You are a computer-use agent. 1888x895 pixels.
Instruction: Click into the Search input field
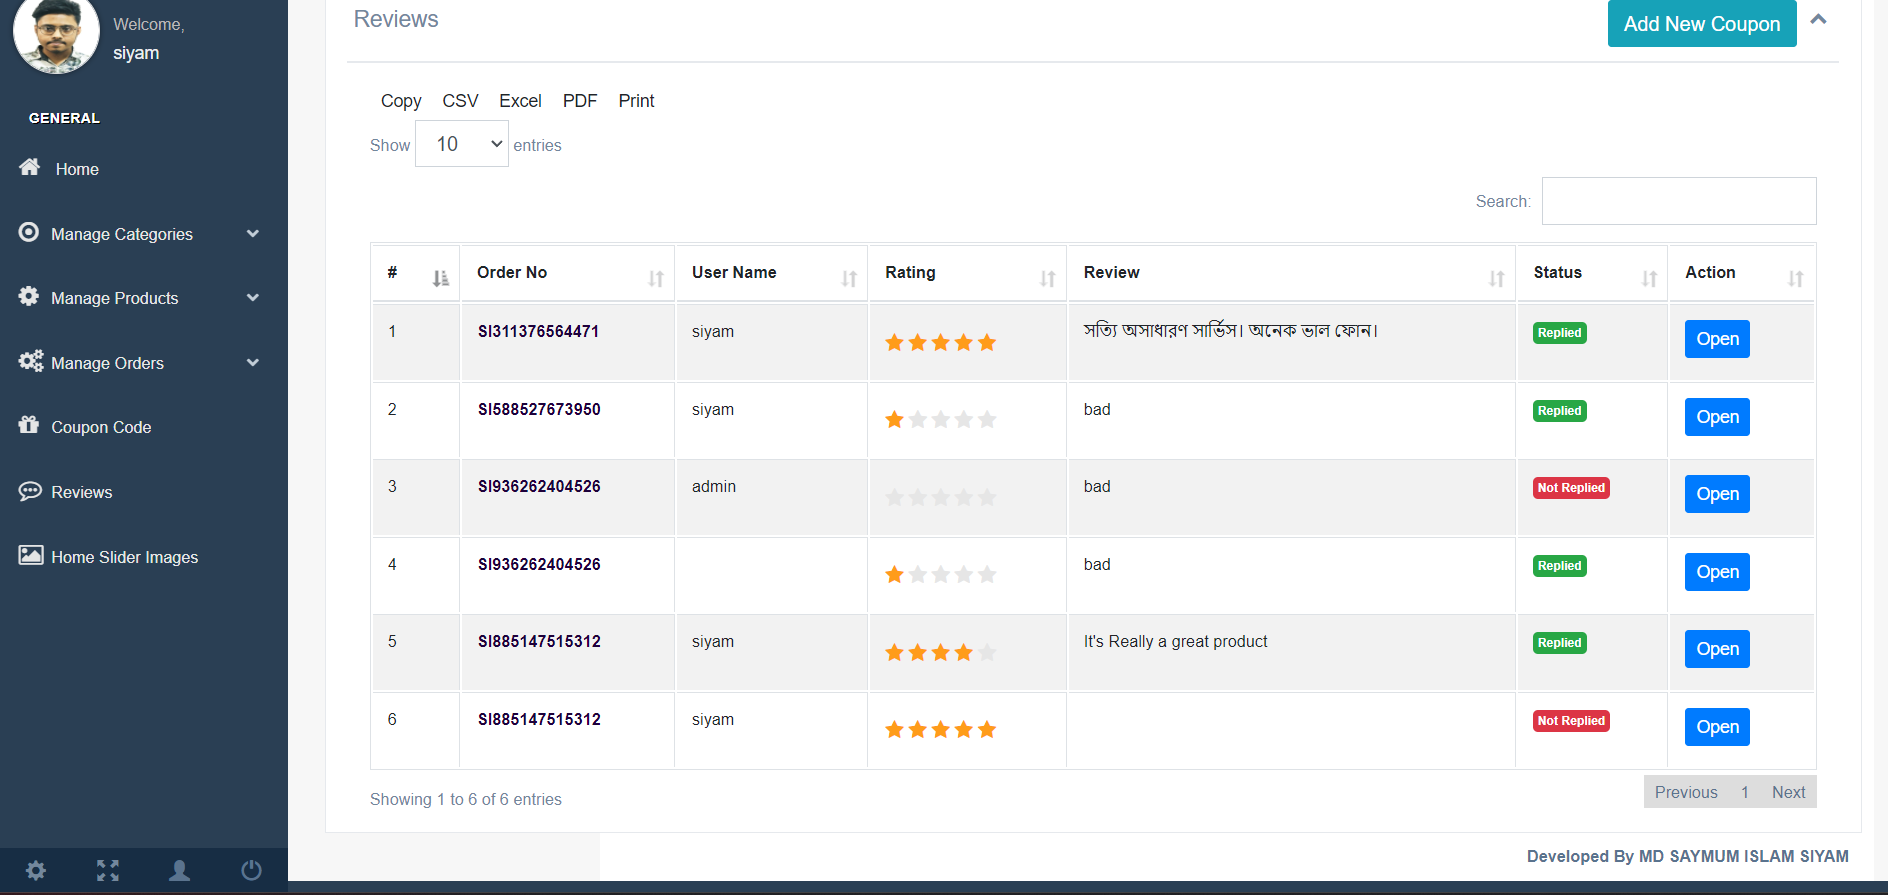click(1679, 201)
